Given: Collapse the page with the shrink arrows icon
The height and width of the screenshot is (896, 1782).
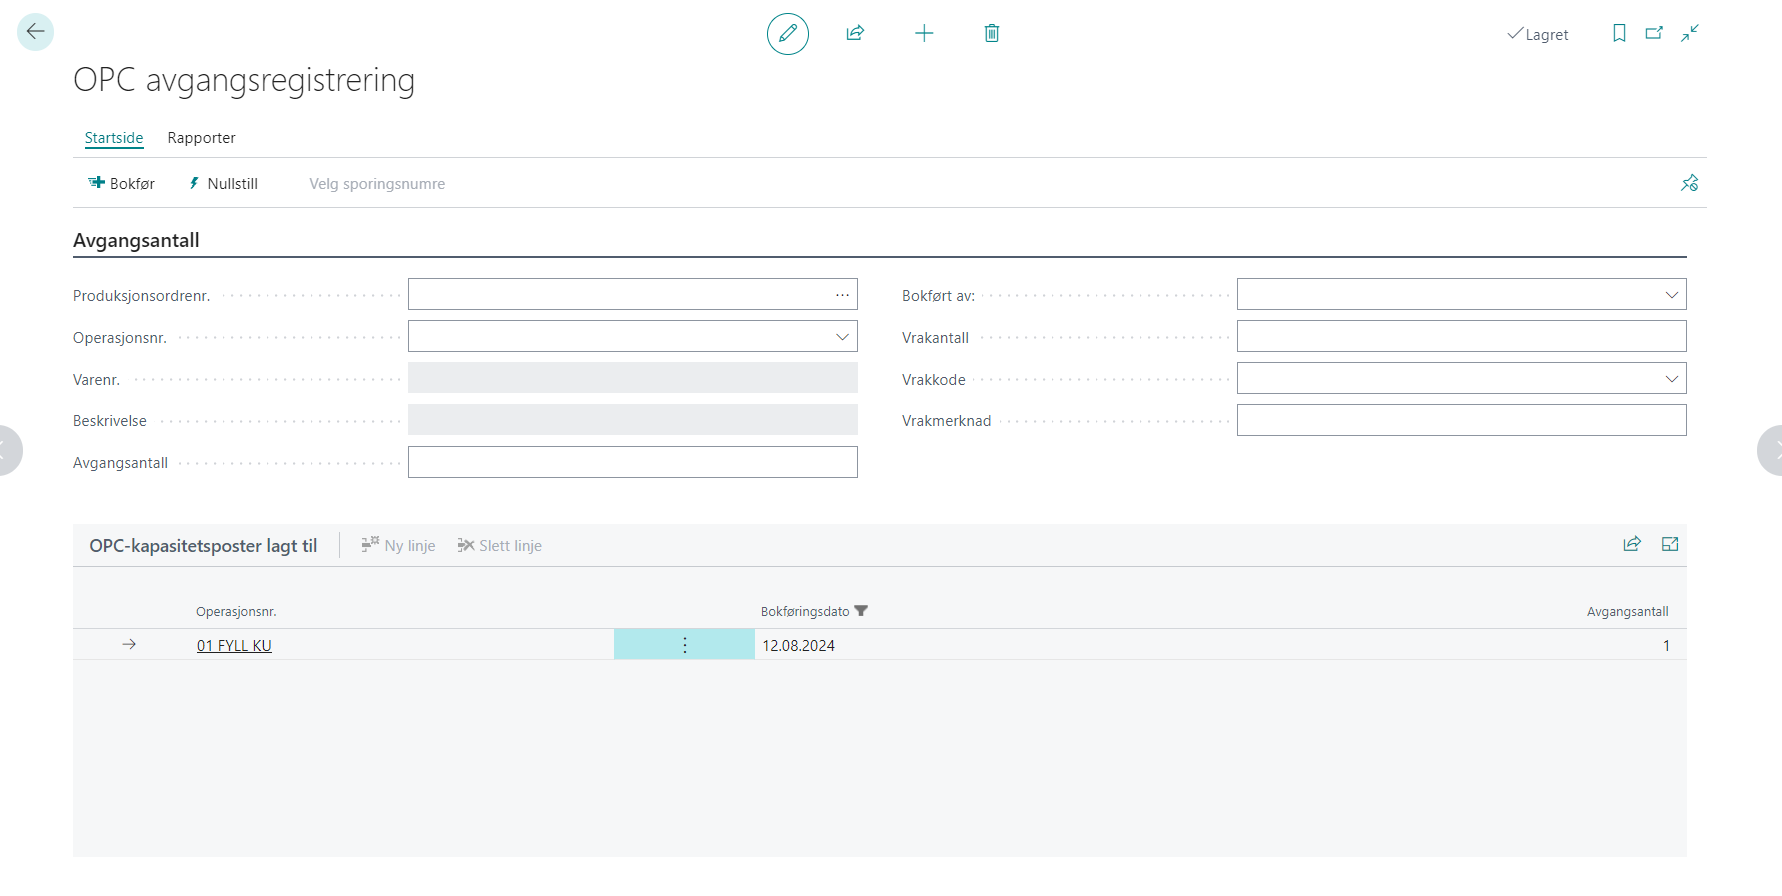Looking at the screenshot, I should click(1690, 34).
